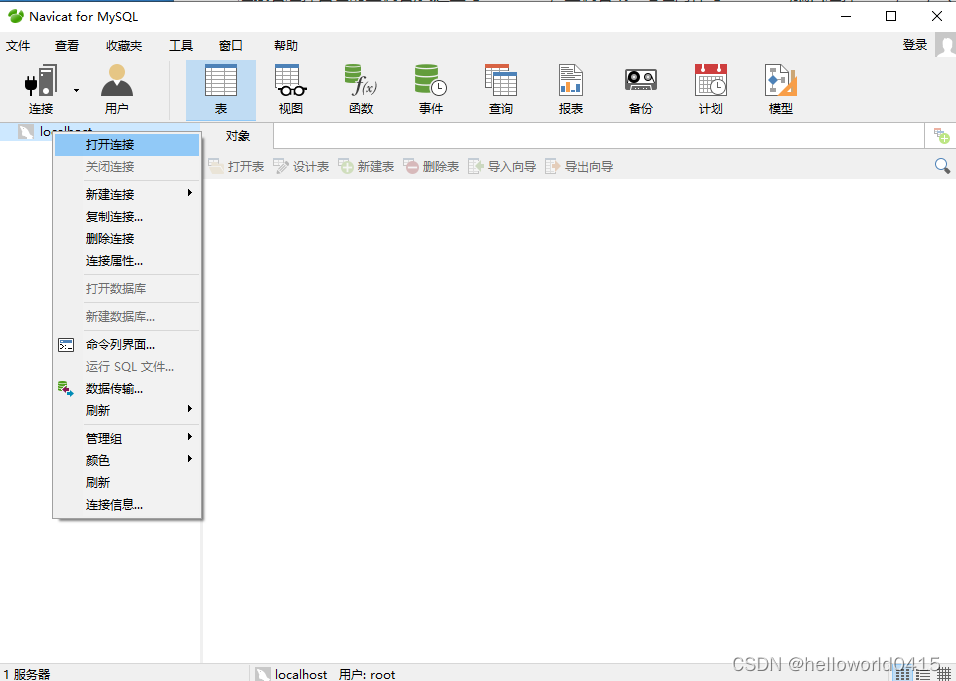Open the 函数 functions toolbar icon
The width and height of the screenshot is (956, 681).
[361, 90]
